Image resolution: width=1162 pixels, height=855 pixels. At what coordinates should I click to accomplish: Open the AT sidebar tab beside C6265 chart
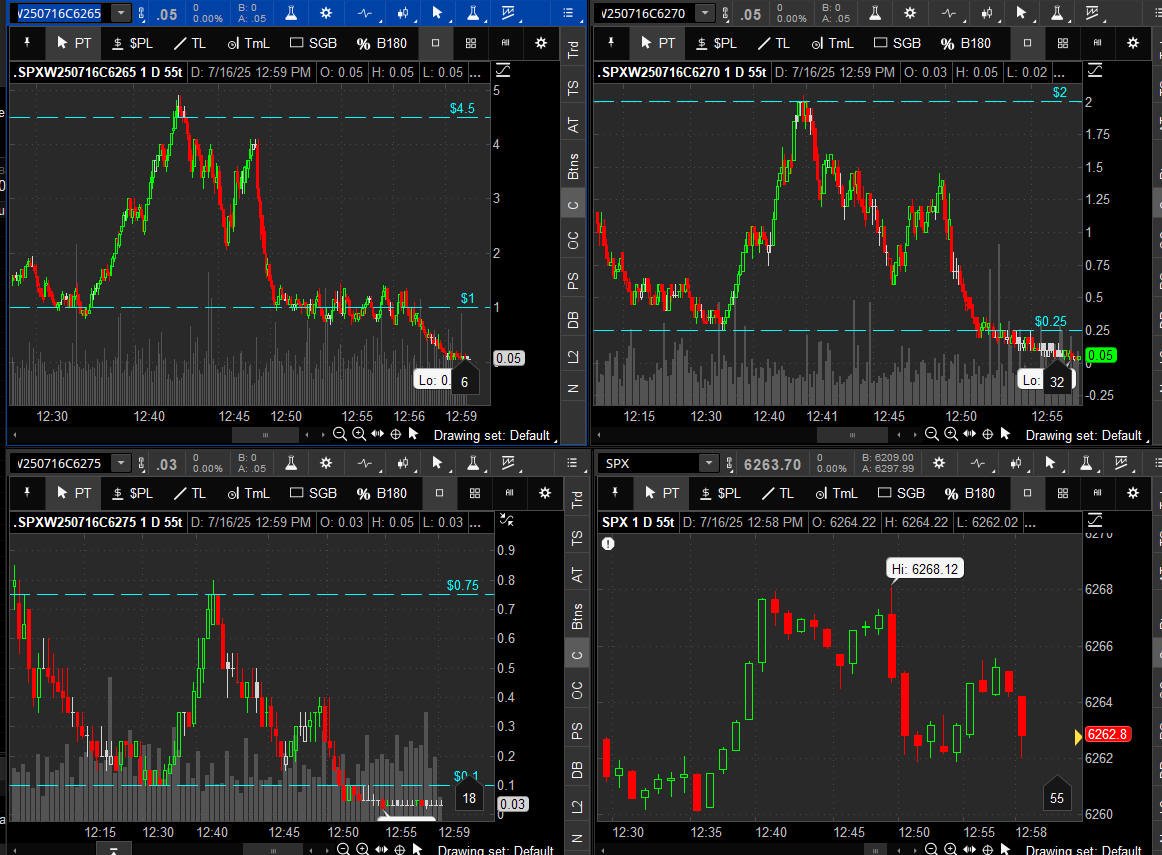574,126
